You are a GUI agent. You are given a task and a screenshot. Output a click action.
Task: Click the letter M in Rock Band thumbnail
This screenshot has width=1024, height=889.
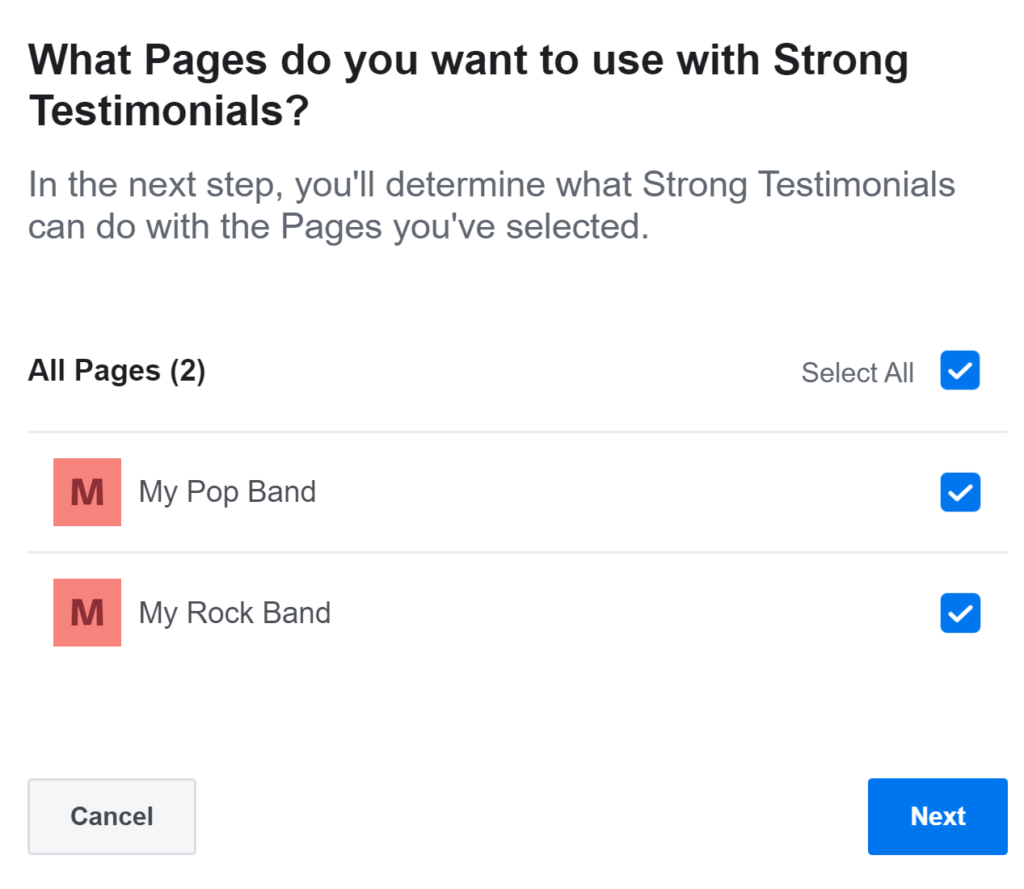[x=87, y=613]
